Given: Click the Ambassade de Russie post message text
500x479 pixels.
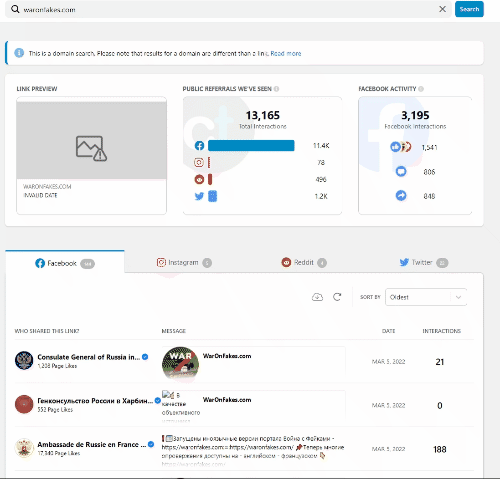Looking at the screenshot, I should point(253,451).
